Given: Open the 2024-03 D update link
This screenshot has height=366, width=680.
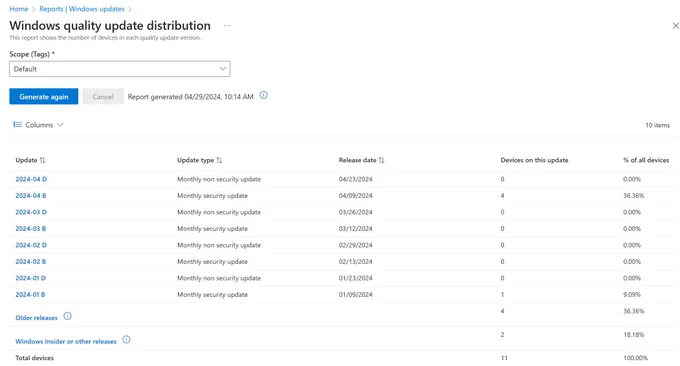Looking at the screenshot, I should (31, 212).
